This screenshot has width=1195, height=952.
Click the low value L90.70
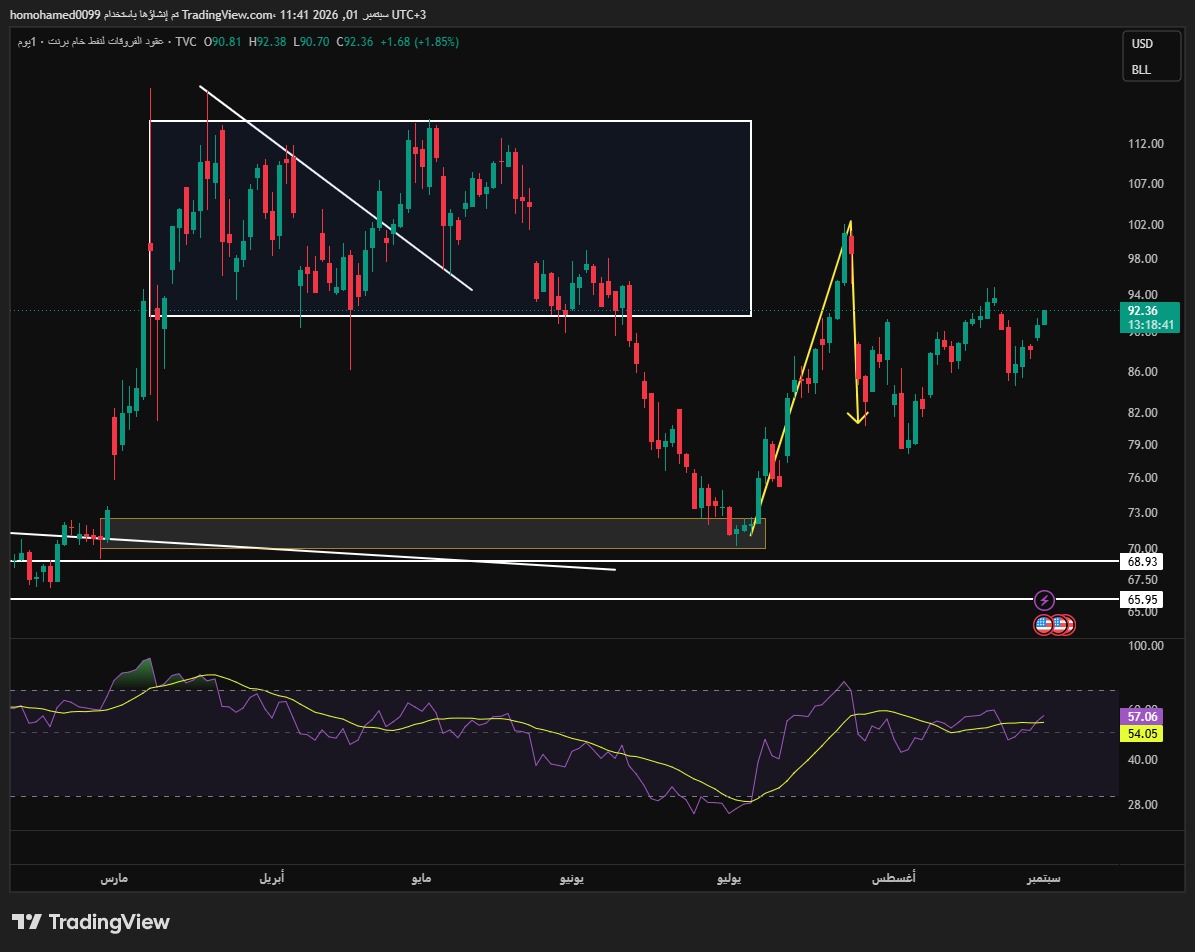pyautogui.click(x=312, y=42)
